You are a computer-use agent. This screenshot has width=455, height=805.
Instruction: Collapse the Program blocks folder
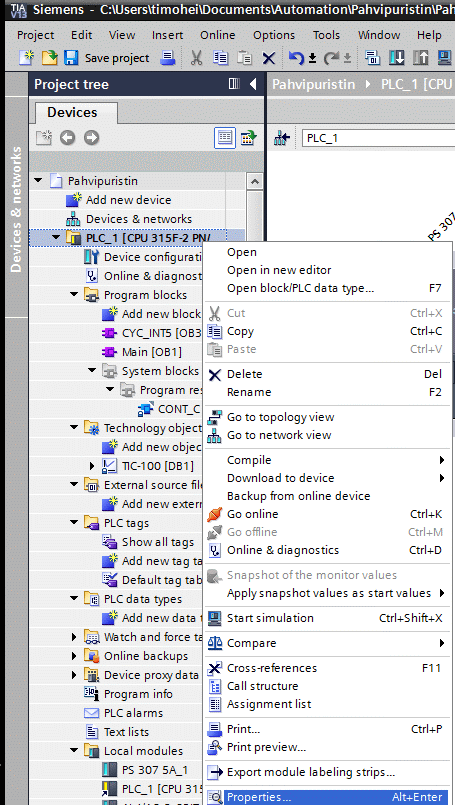click(x=74, y=295)
